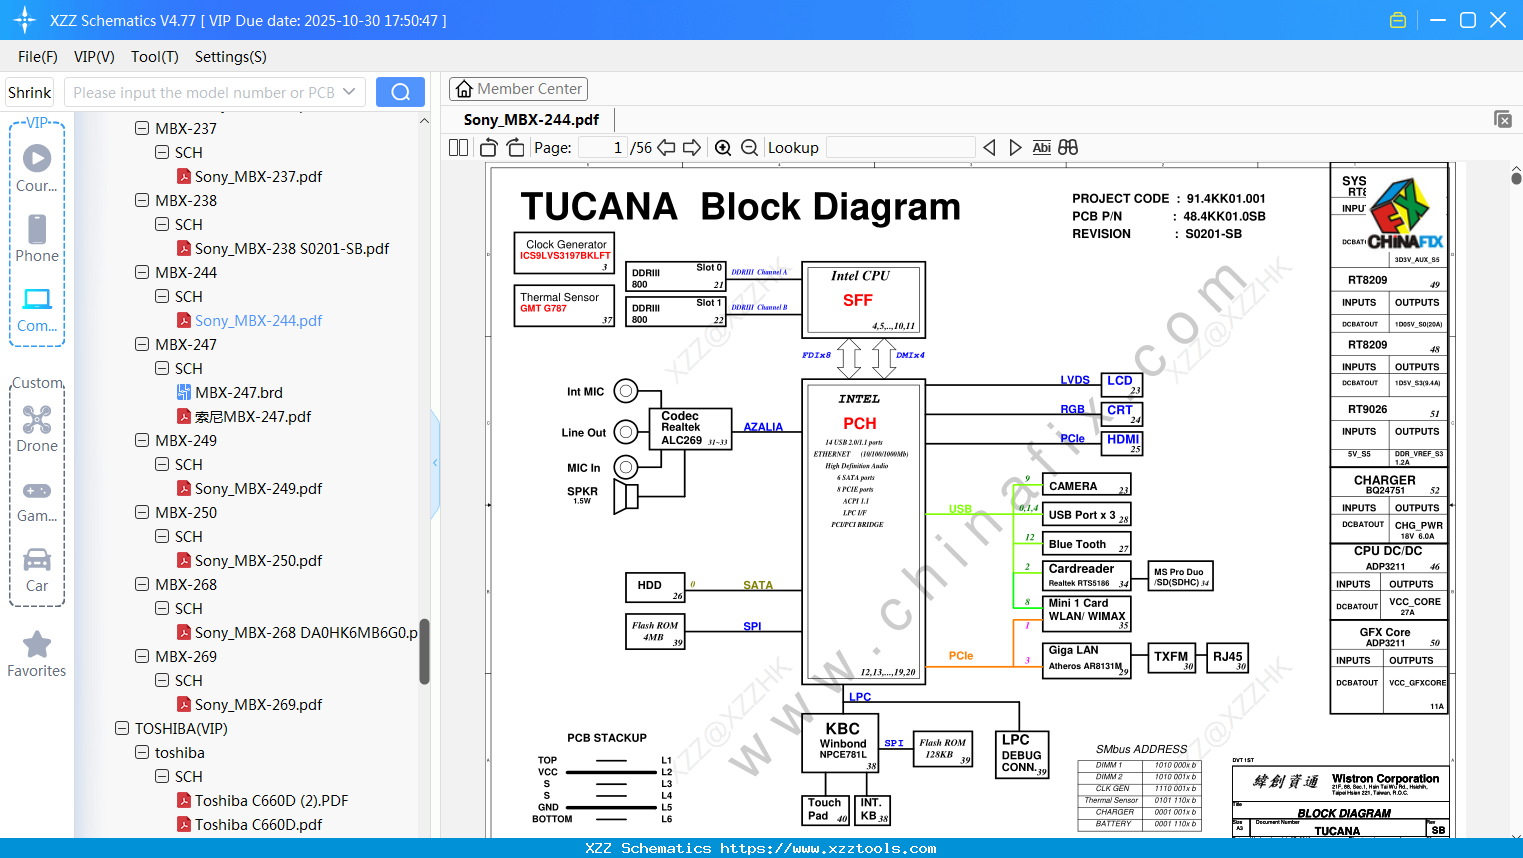Open the VIP(V) menu

(94, 57)
